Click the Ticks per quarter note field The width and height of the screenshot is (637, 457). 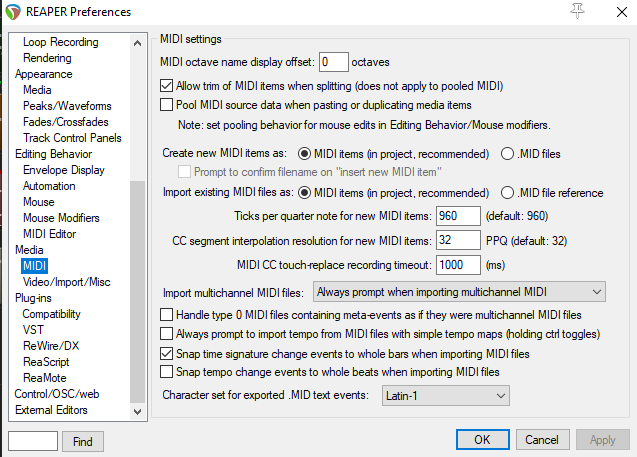[458, 216]
